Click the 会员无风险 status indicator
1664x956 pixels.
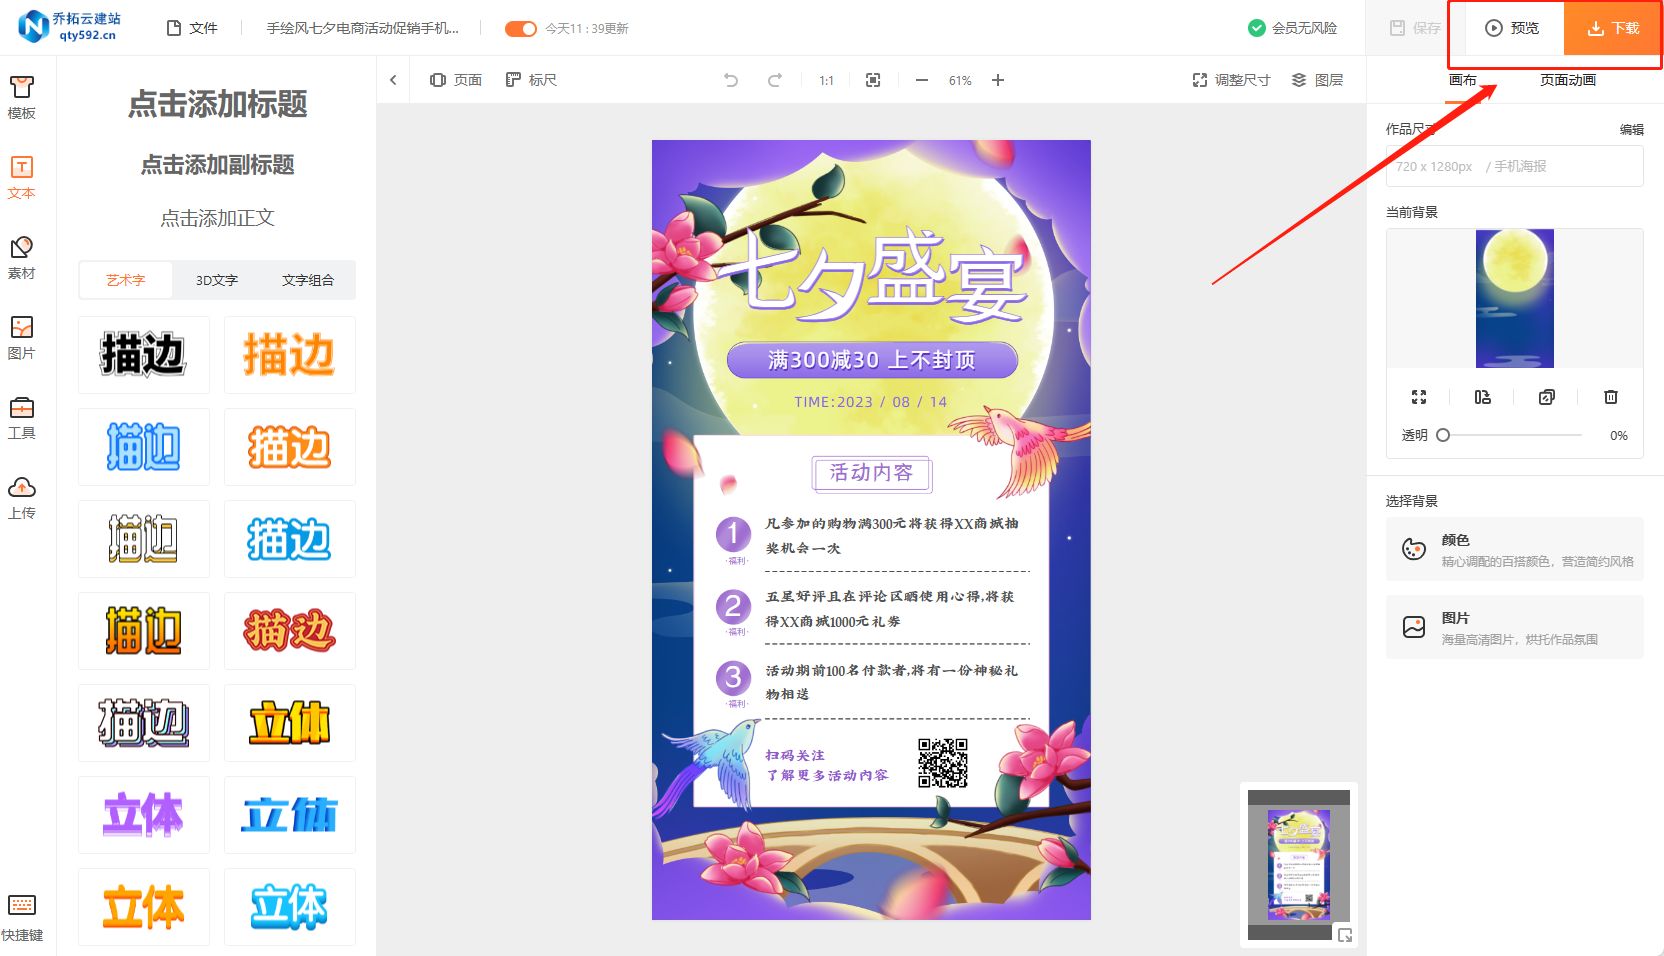pyautogui.click(x=1292, y=28)
